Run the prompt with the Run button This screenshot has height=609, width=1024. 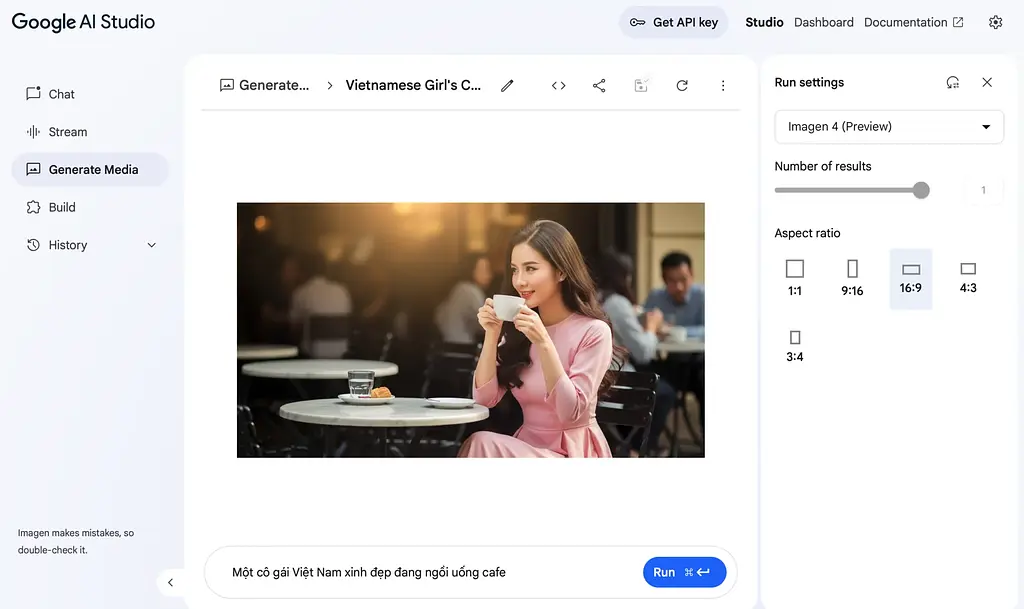click(684, 572)
